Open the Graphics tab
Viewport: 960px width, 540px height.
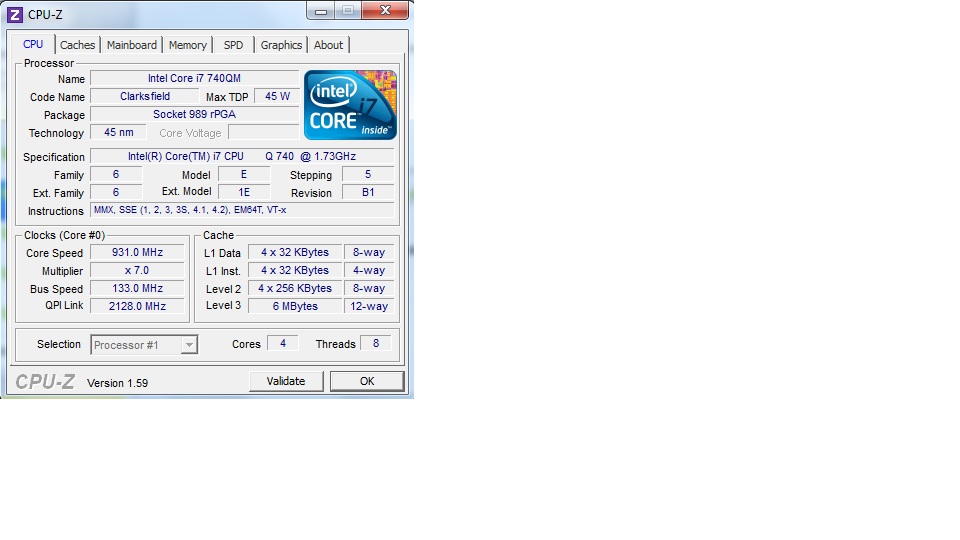[281, 45]
